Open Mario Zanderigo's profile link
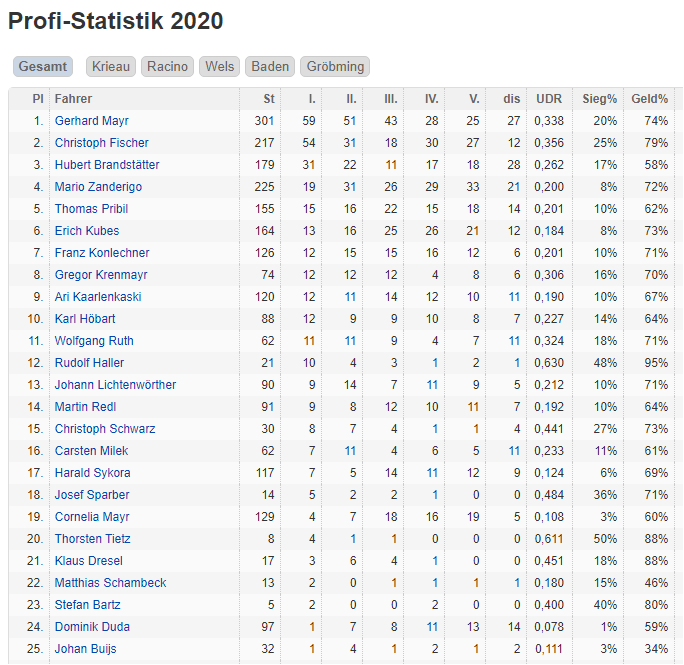Image resolution: width=684 pixels, height=665 pixels. click(x=98, y=187)
